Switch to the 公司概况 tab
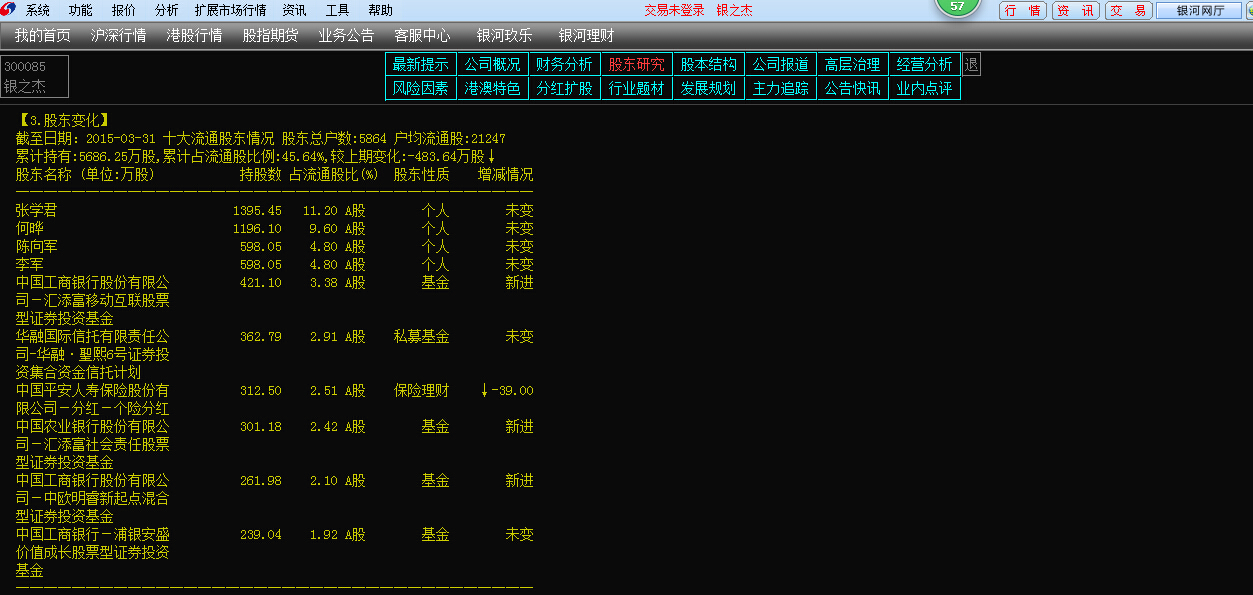This screenshot has height=595, width=1253. point(493,64)
